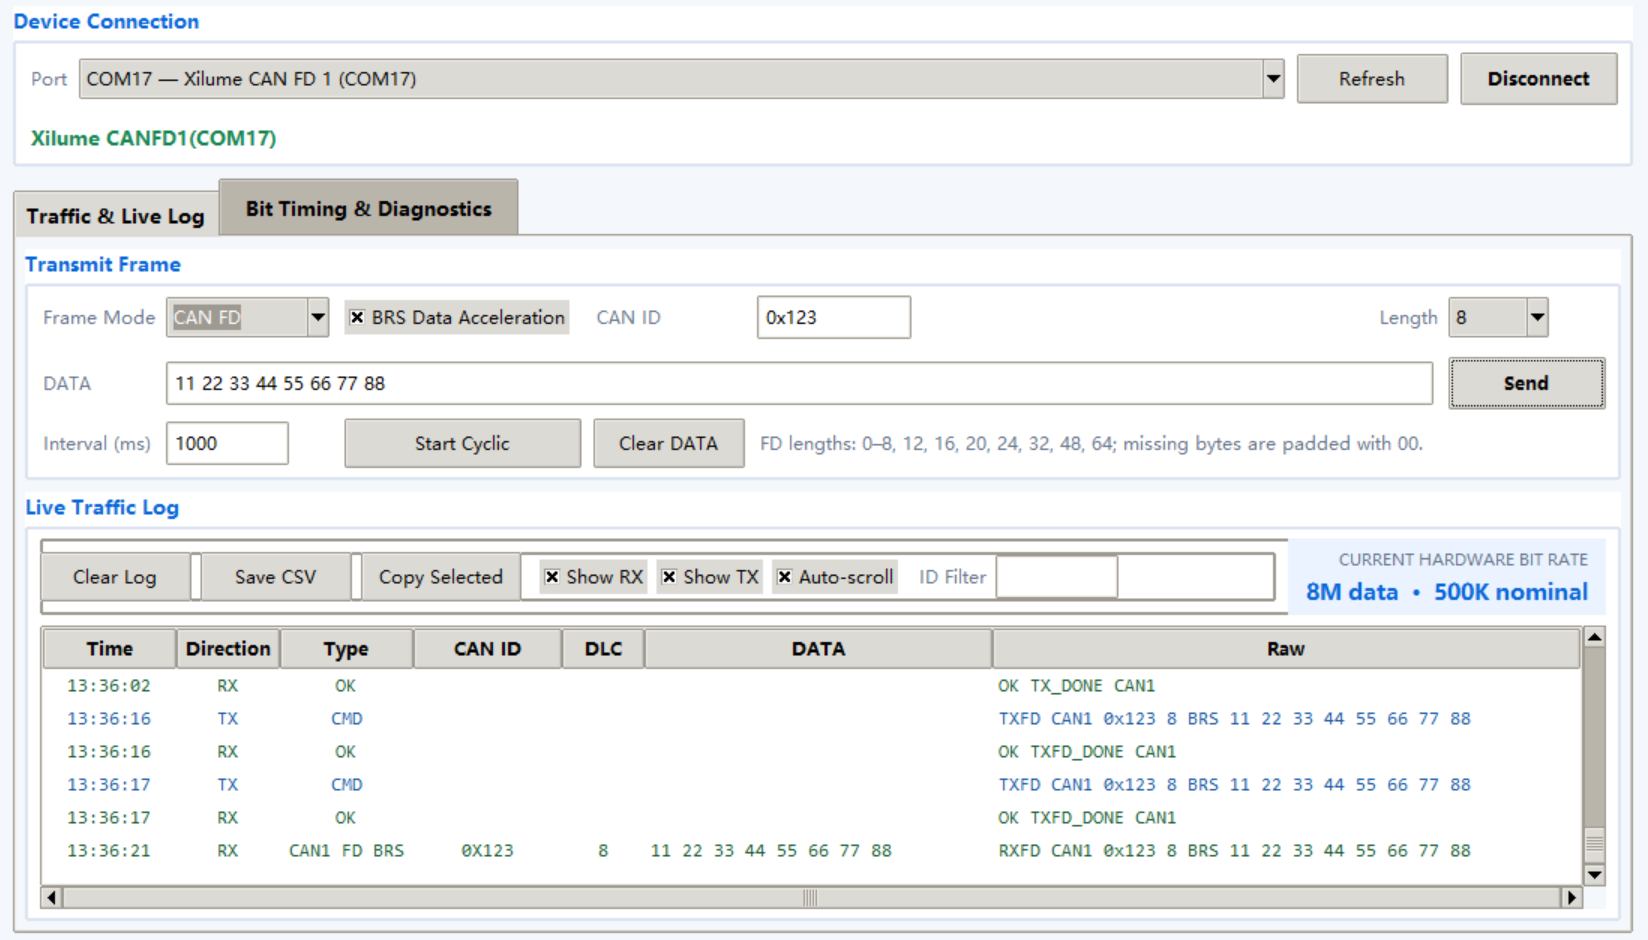
Task: Click the Clear Log button
Action: click(x=115, y=577)
